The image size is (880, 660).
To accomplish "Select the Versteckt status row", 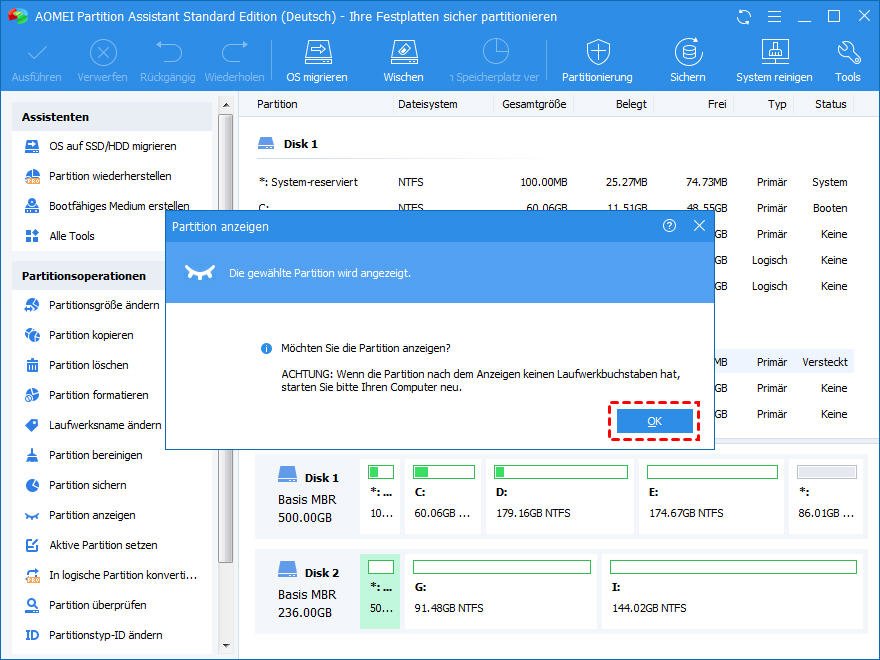I will coord(784,362).
